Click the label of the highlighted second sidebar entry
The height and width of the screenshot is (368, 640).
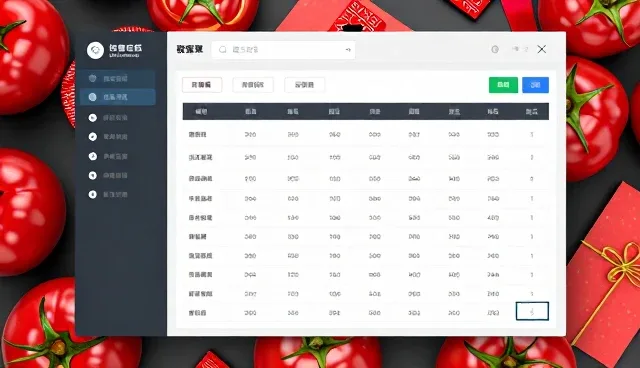click(116, 97)
